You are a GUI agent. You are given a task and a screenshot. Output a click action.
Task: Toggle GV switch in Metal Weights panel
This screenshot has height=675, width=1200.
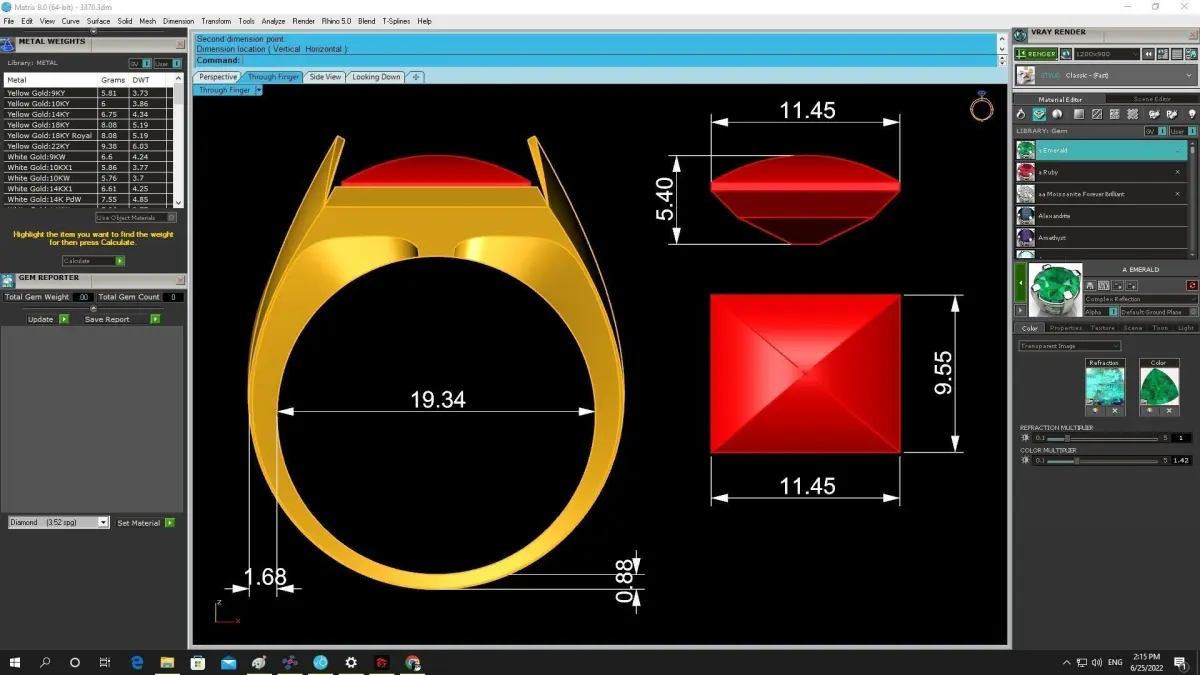[x=139, y=63]
